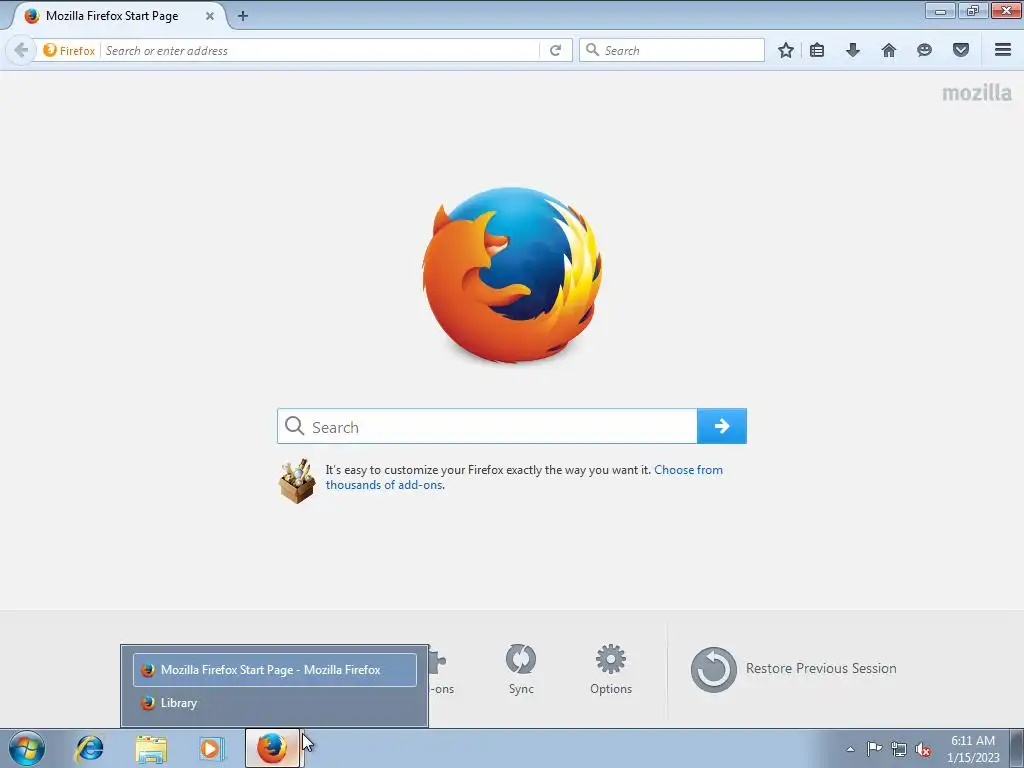Viewport: 1024px width, 768px height.
Task: Open Action Center flag icon
Action: 874,749
